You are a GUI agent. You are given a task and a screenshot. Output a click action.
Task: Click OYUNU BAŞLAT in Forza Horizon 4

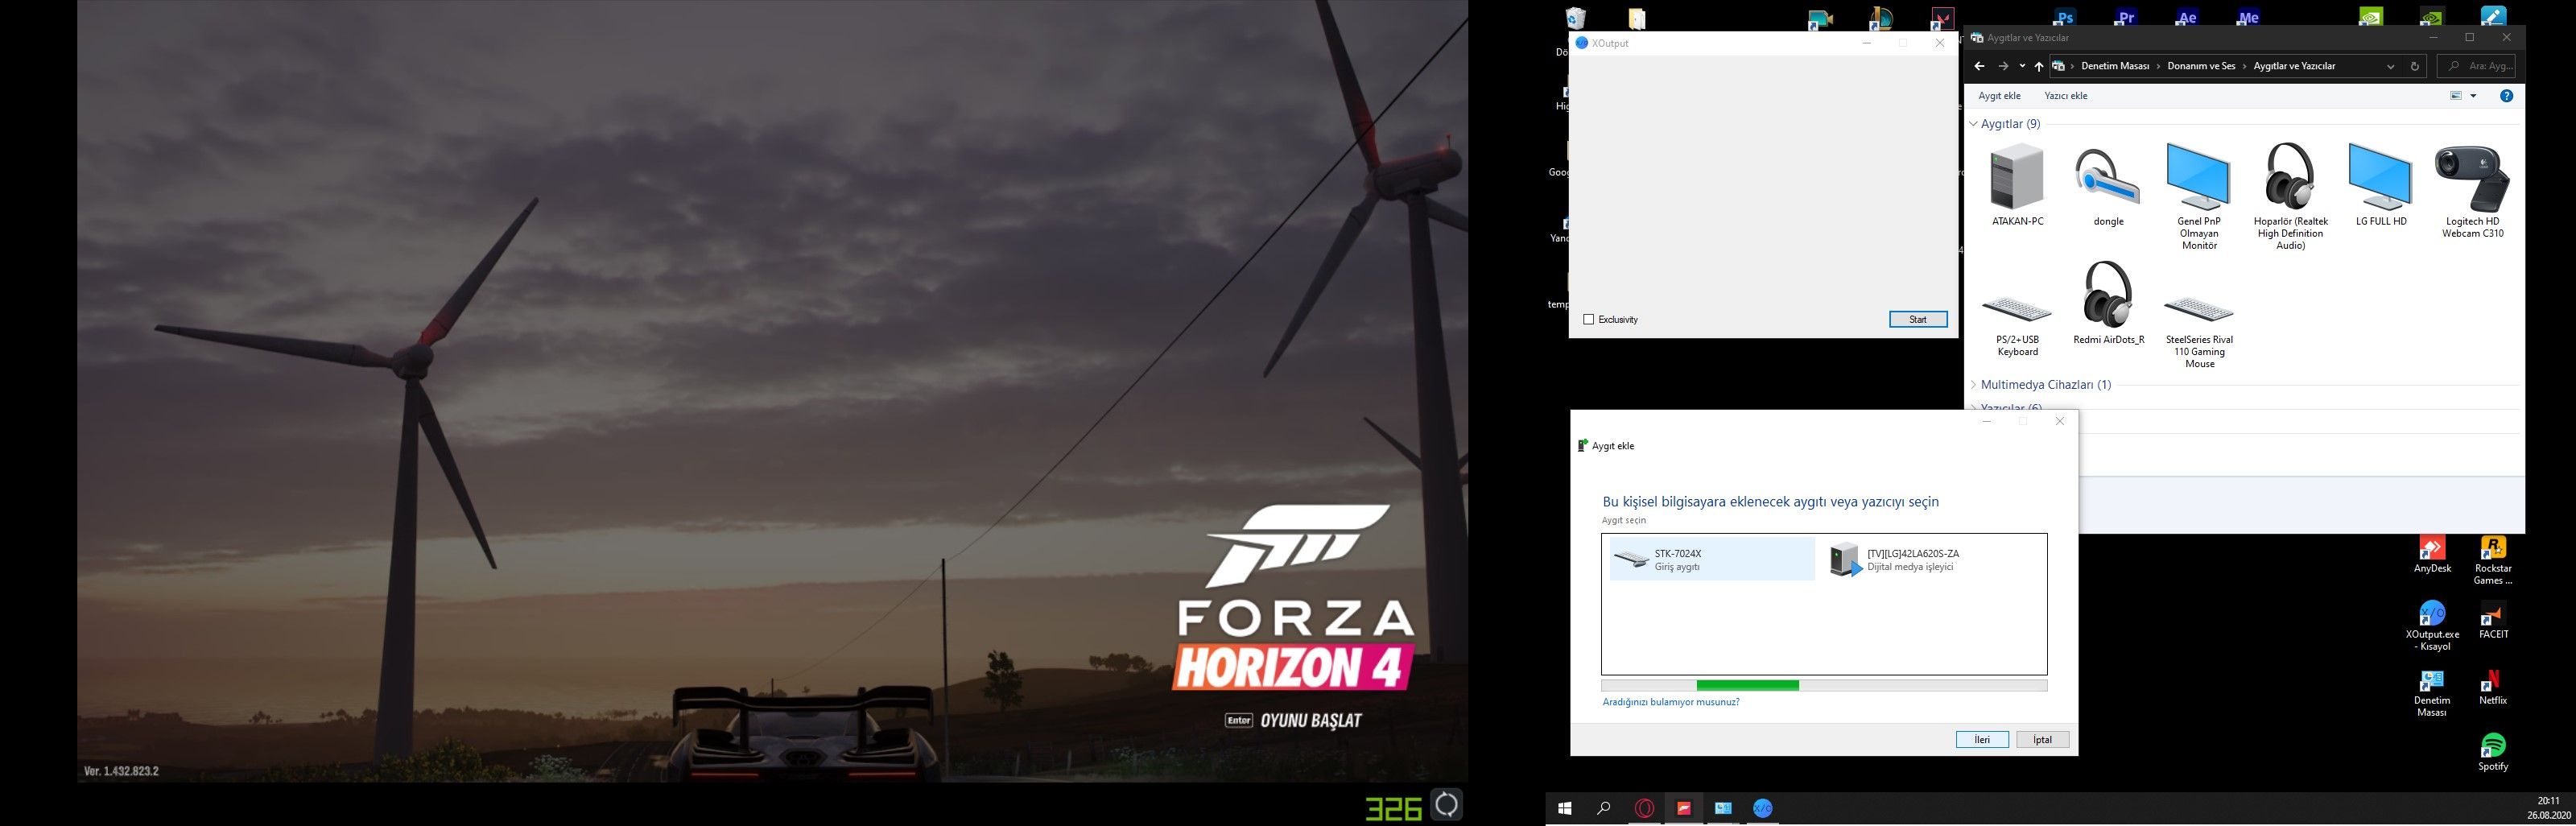1310,720
